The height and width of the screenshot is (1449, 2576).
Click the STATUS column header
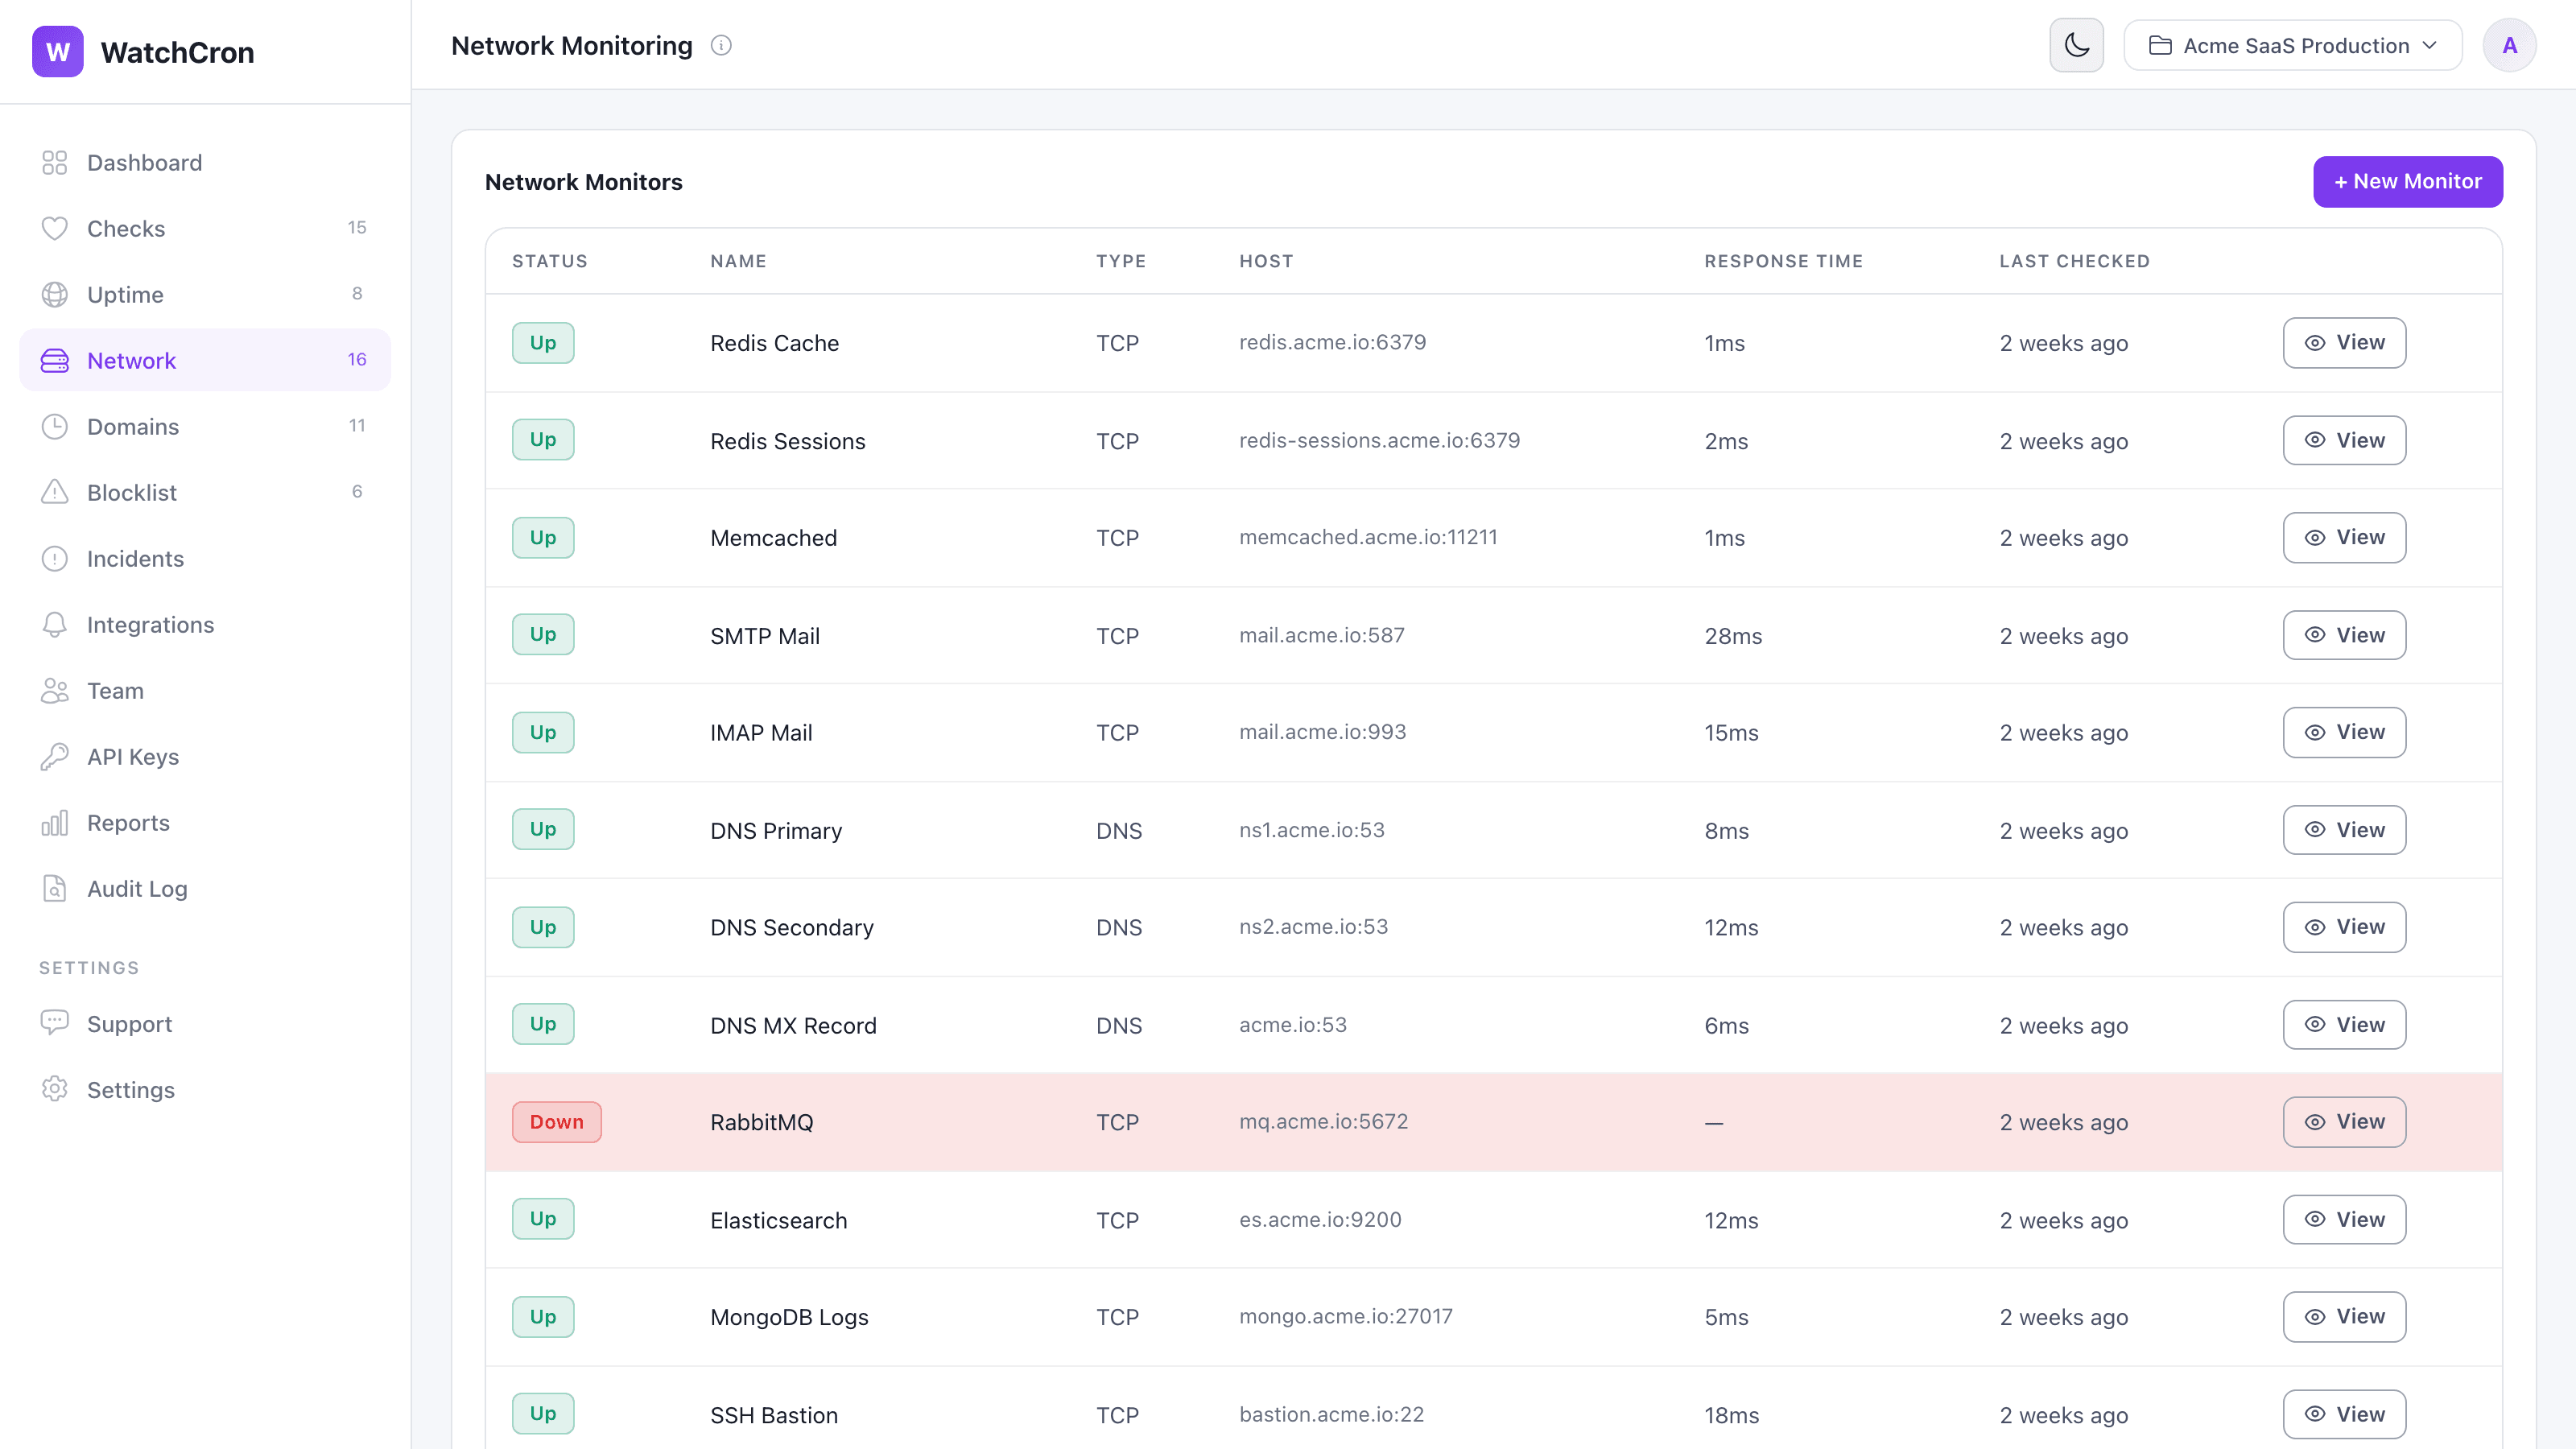(550, 261)
